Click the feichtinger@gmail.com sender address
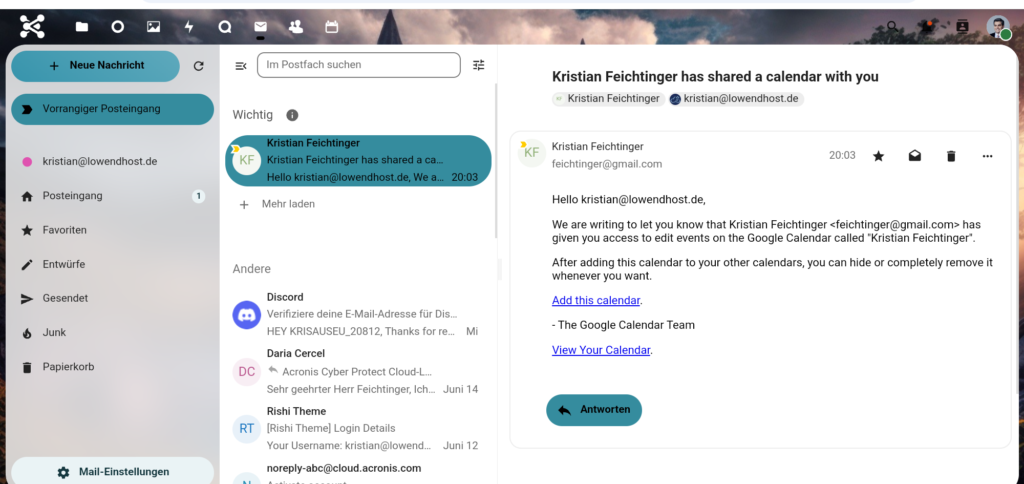Screen dimensions: 1024x484 (x=607, y=164)
